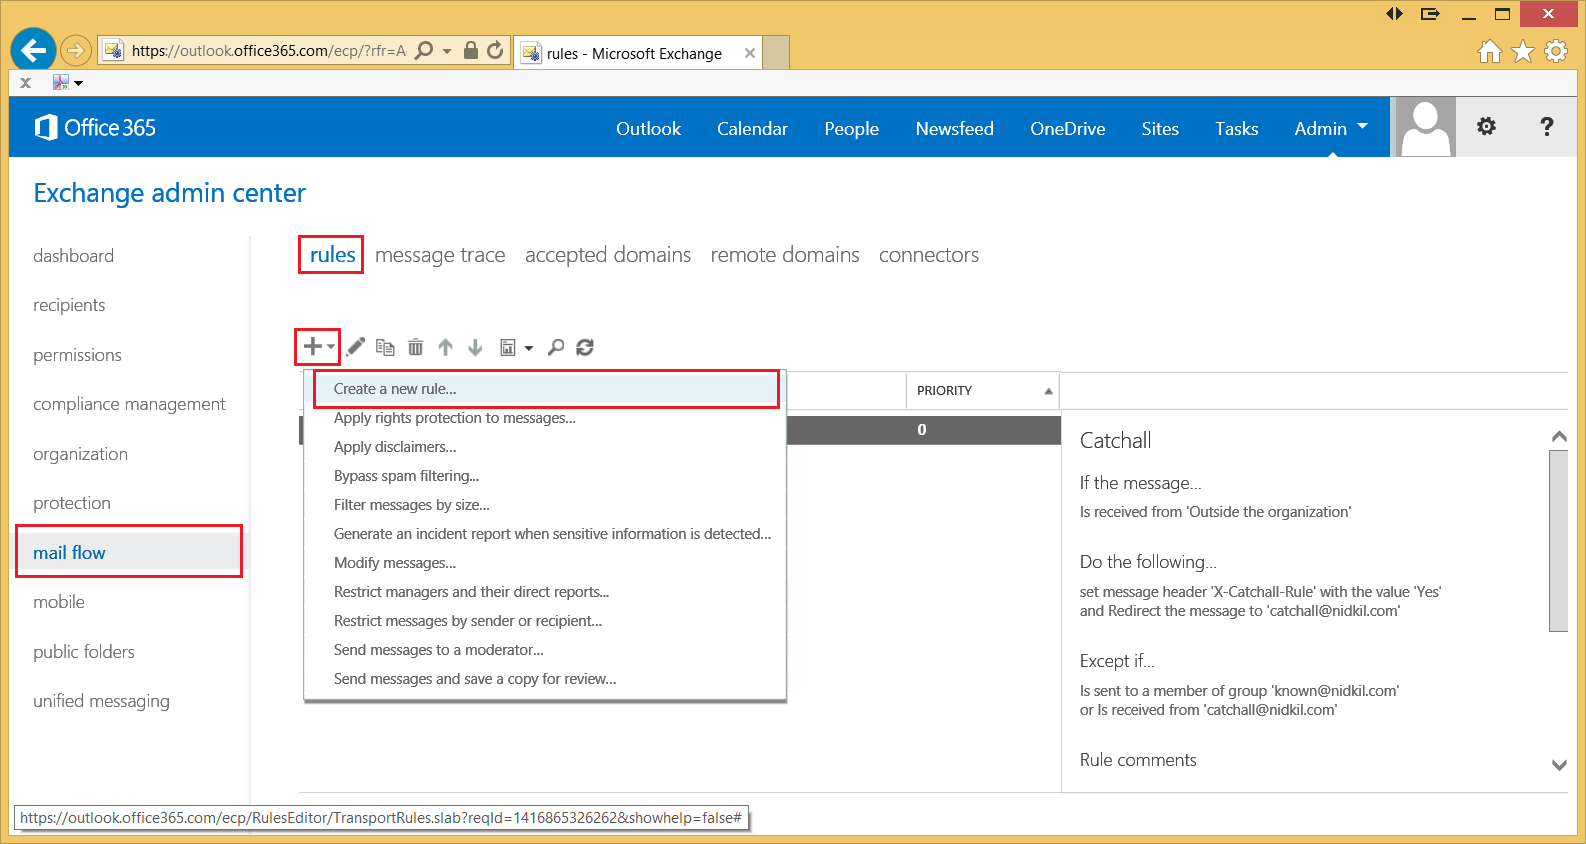Close the toolbar row with the x
1586x844 pixels.
point(25,83)
